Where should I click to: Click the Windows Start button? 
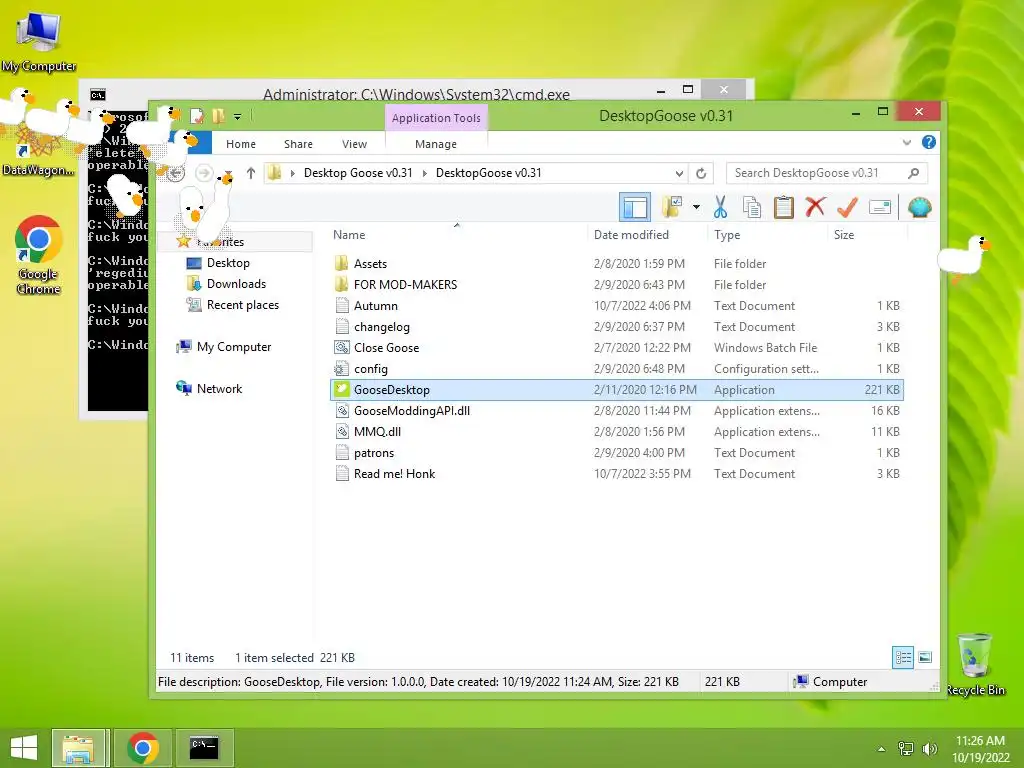pos(24,748)
